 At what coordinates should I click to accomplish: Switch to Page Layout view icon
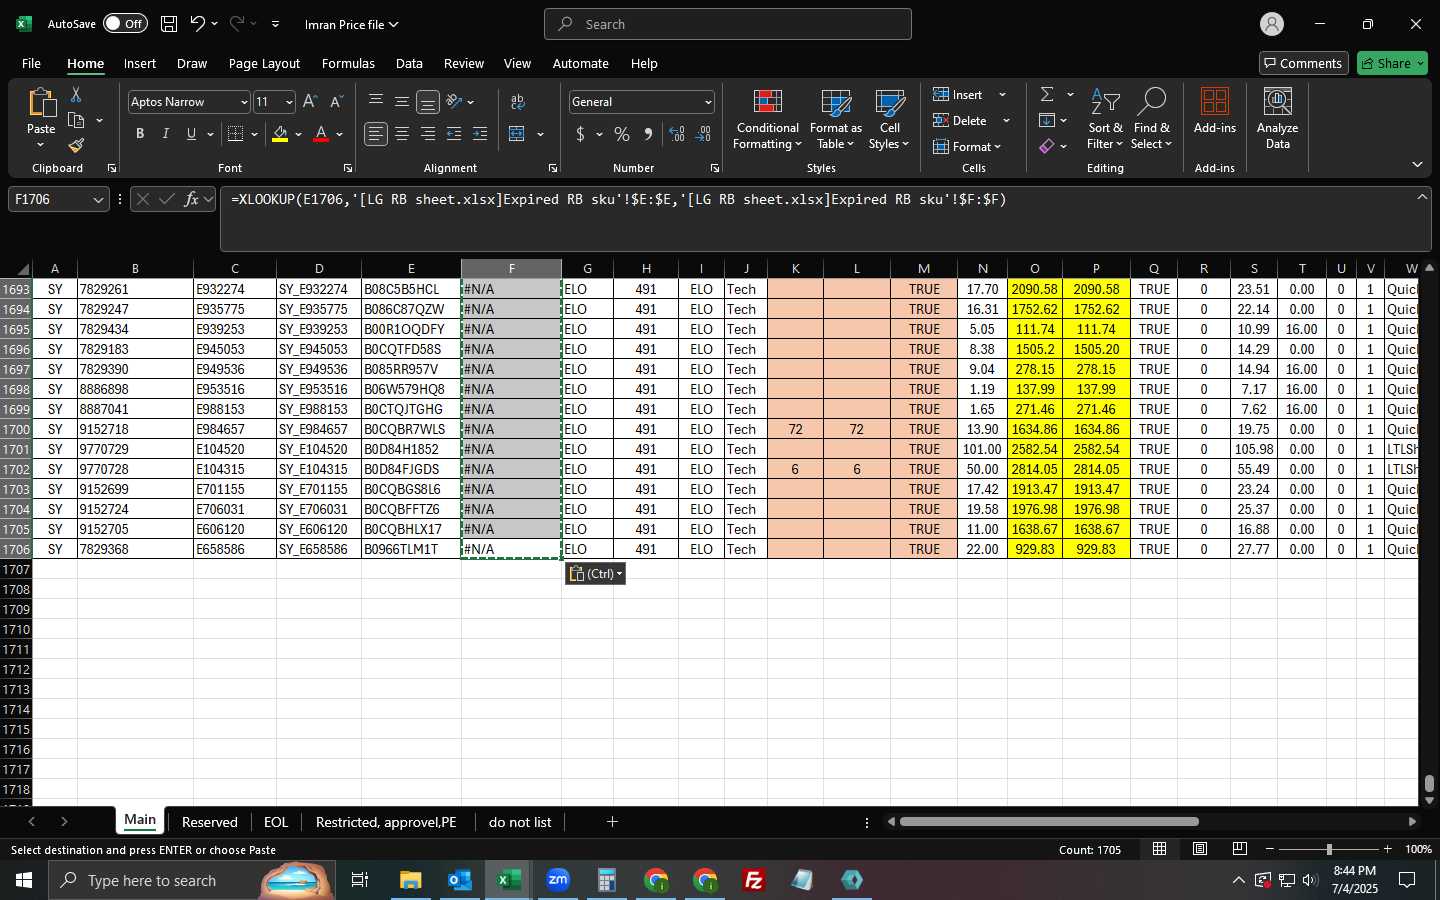point(1199,849)
